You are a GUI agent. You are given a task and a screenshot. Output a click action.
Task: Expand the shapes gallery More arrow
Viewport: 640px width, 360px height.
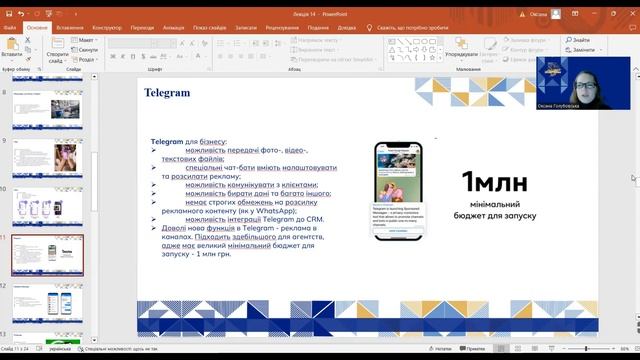click(440, 59)
